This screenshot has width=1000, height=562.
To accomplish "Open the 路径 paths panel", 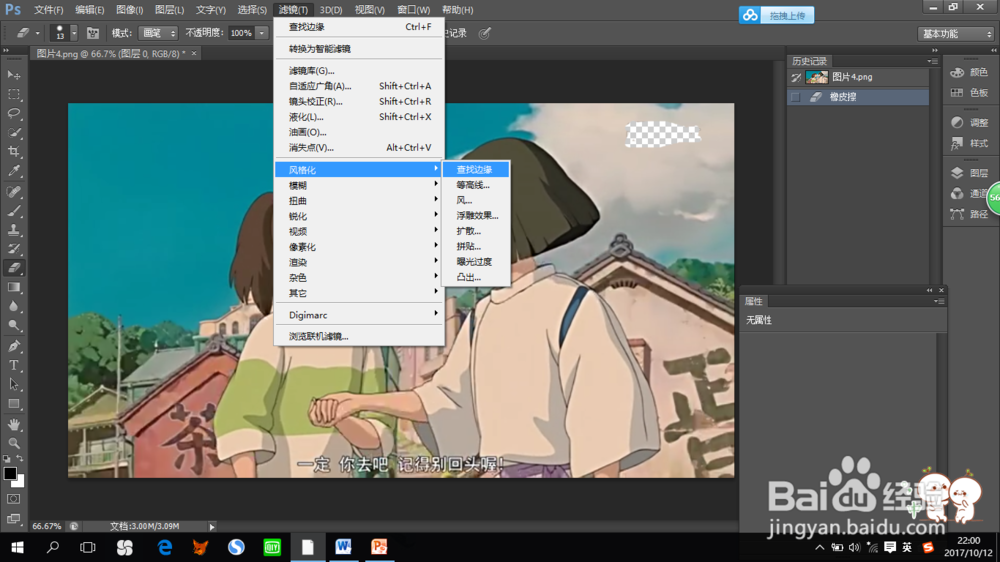I will (x=969, y=214).
